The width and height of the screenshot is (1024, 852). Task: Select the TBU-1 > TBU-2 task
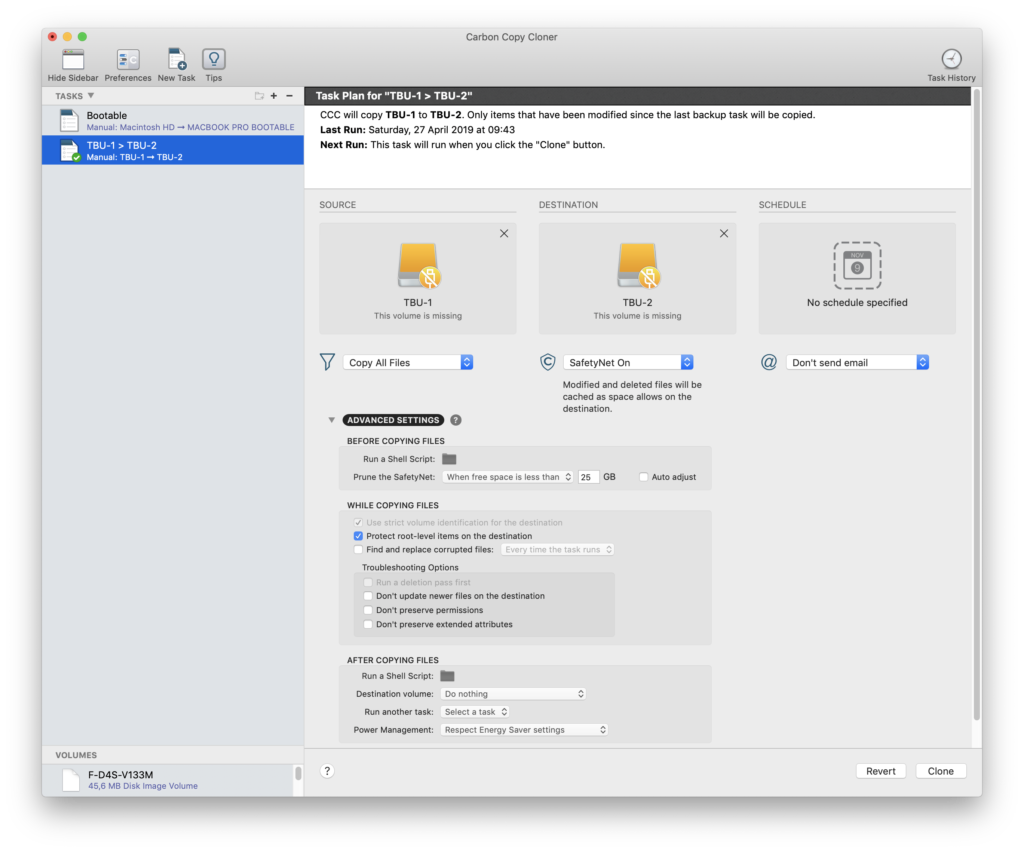coord(173,150)
